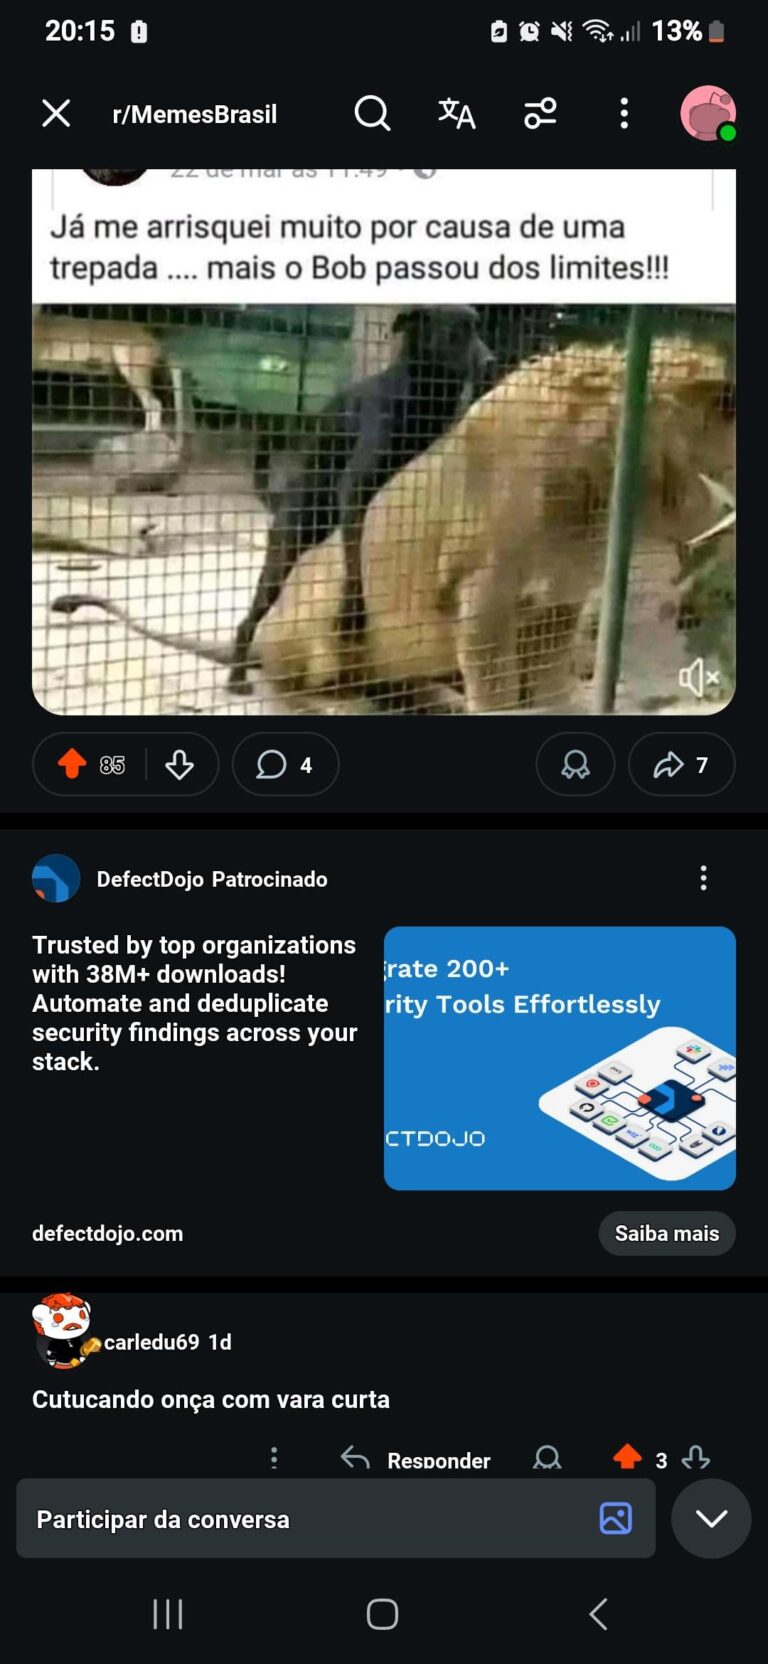Reply to carledu69 with Responder

[x=416, y=1459]
